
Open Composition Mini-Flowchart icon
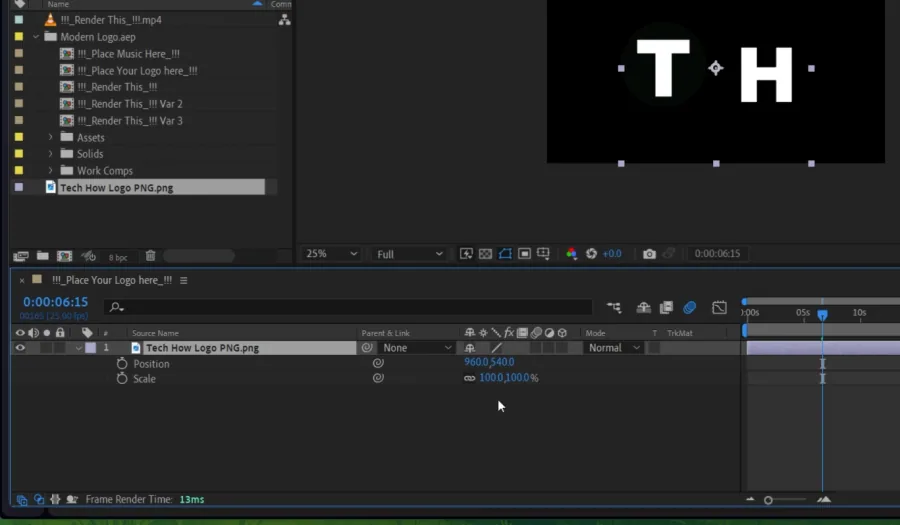(x=614, y=308)
